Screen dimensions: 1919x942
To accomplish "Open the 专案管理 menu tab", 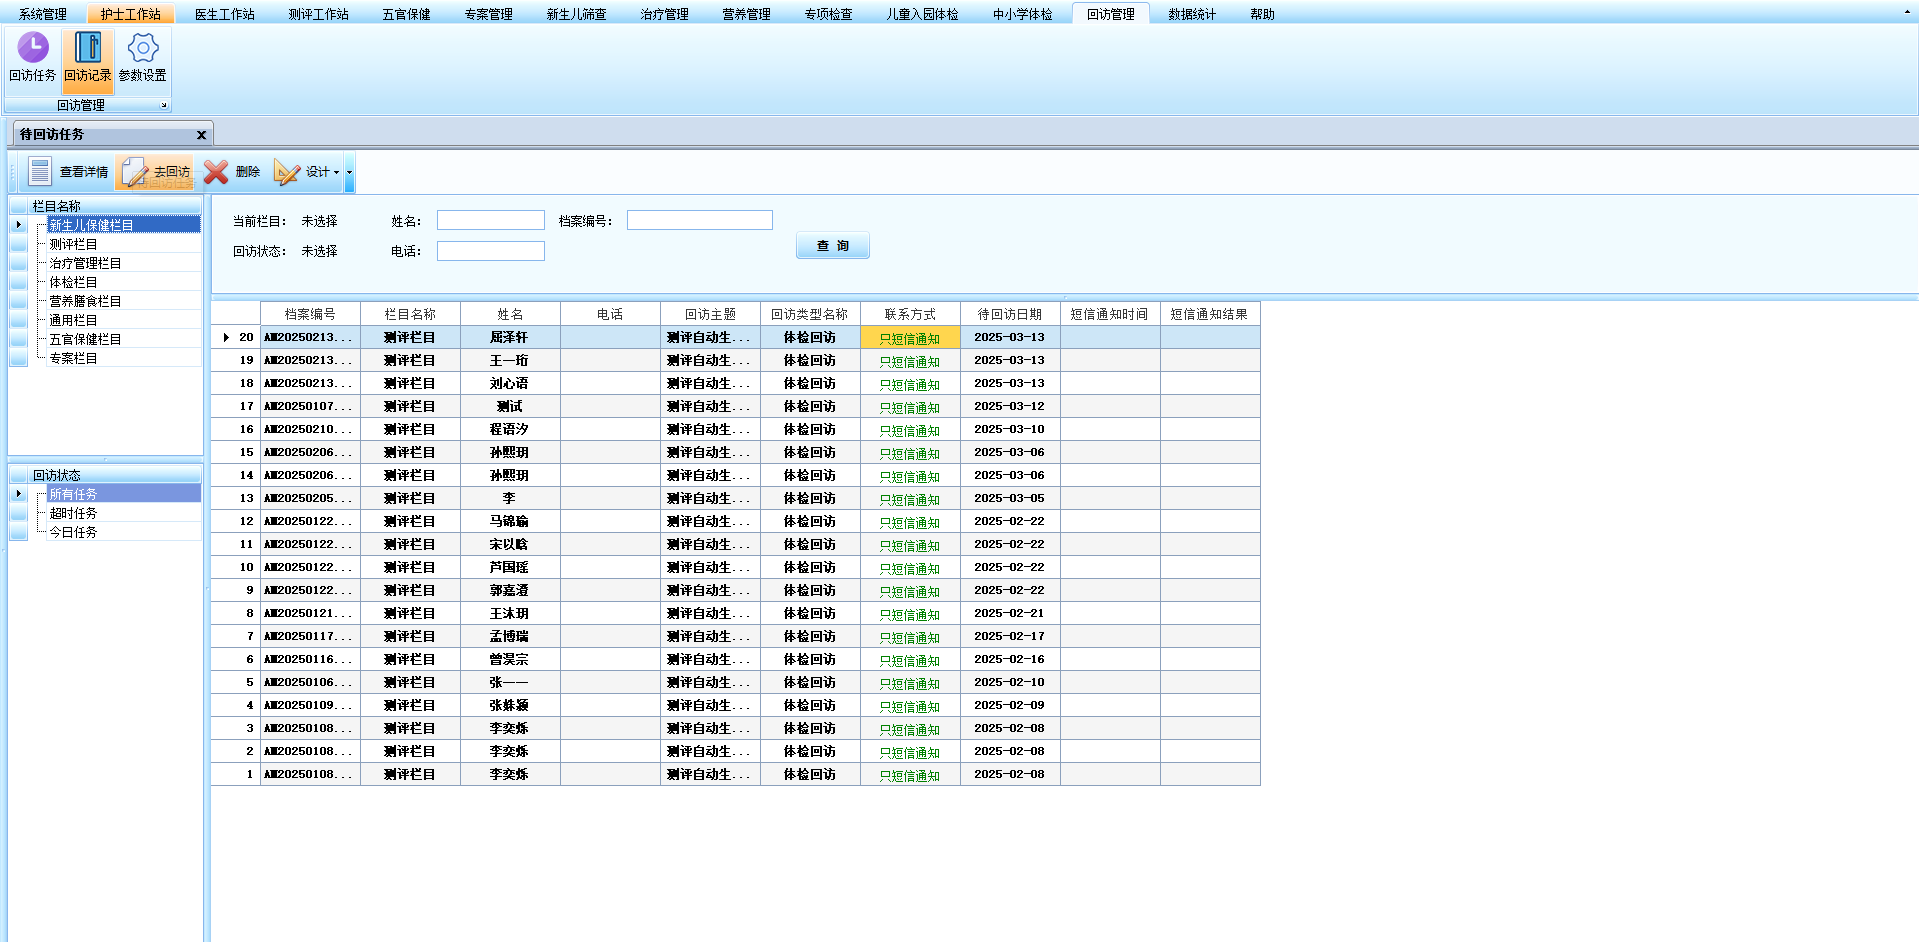I will click(489, 14).
